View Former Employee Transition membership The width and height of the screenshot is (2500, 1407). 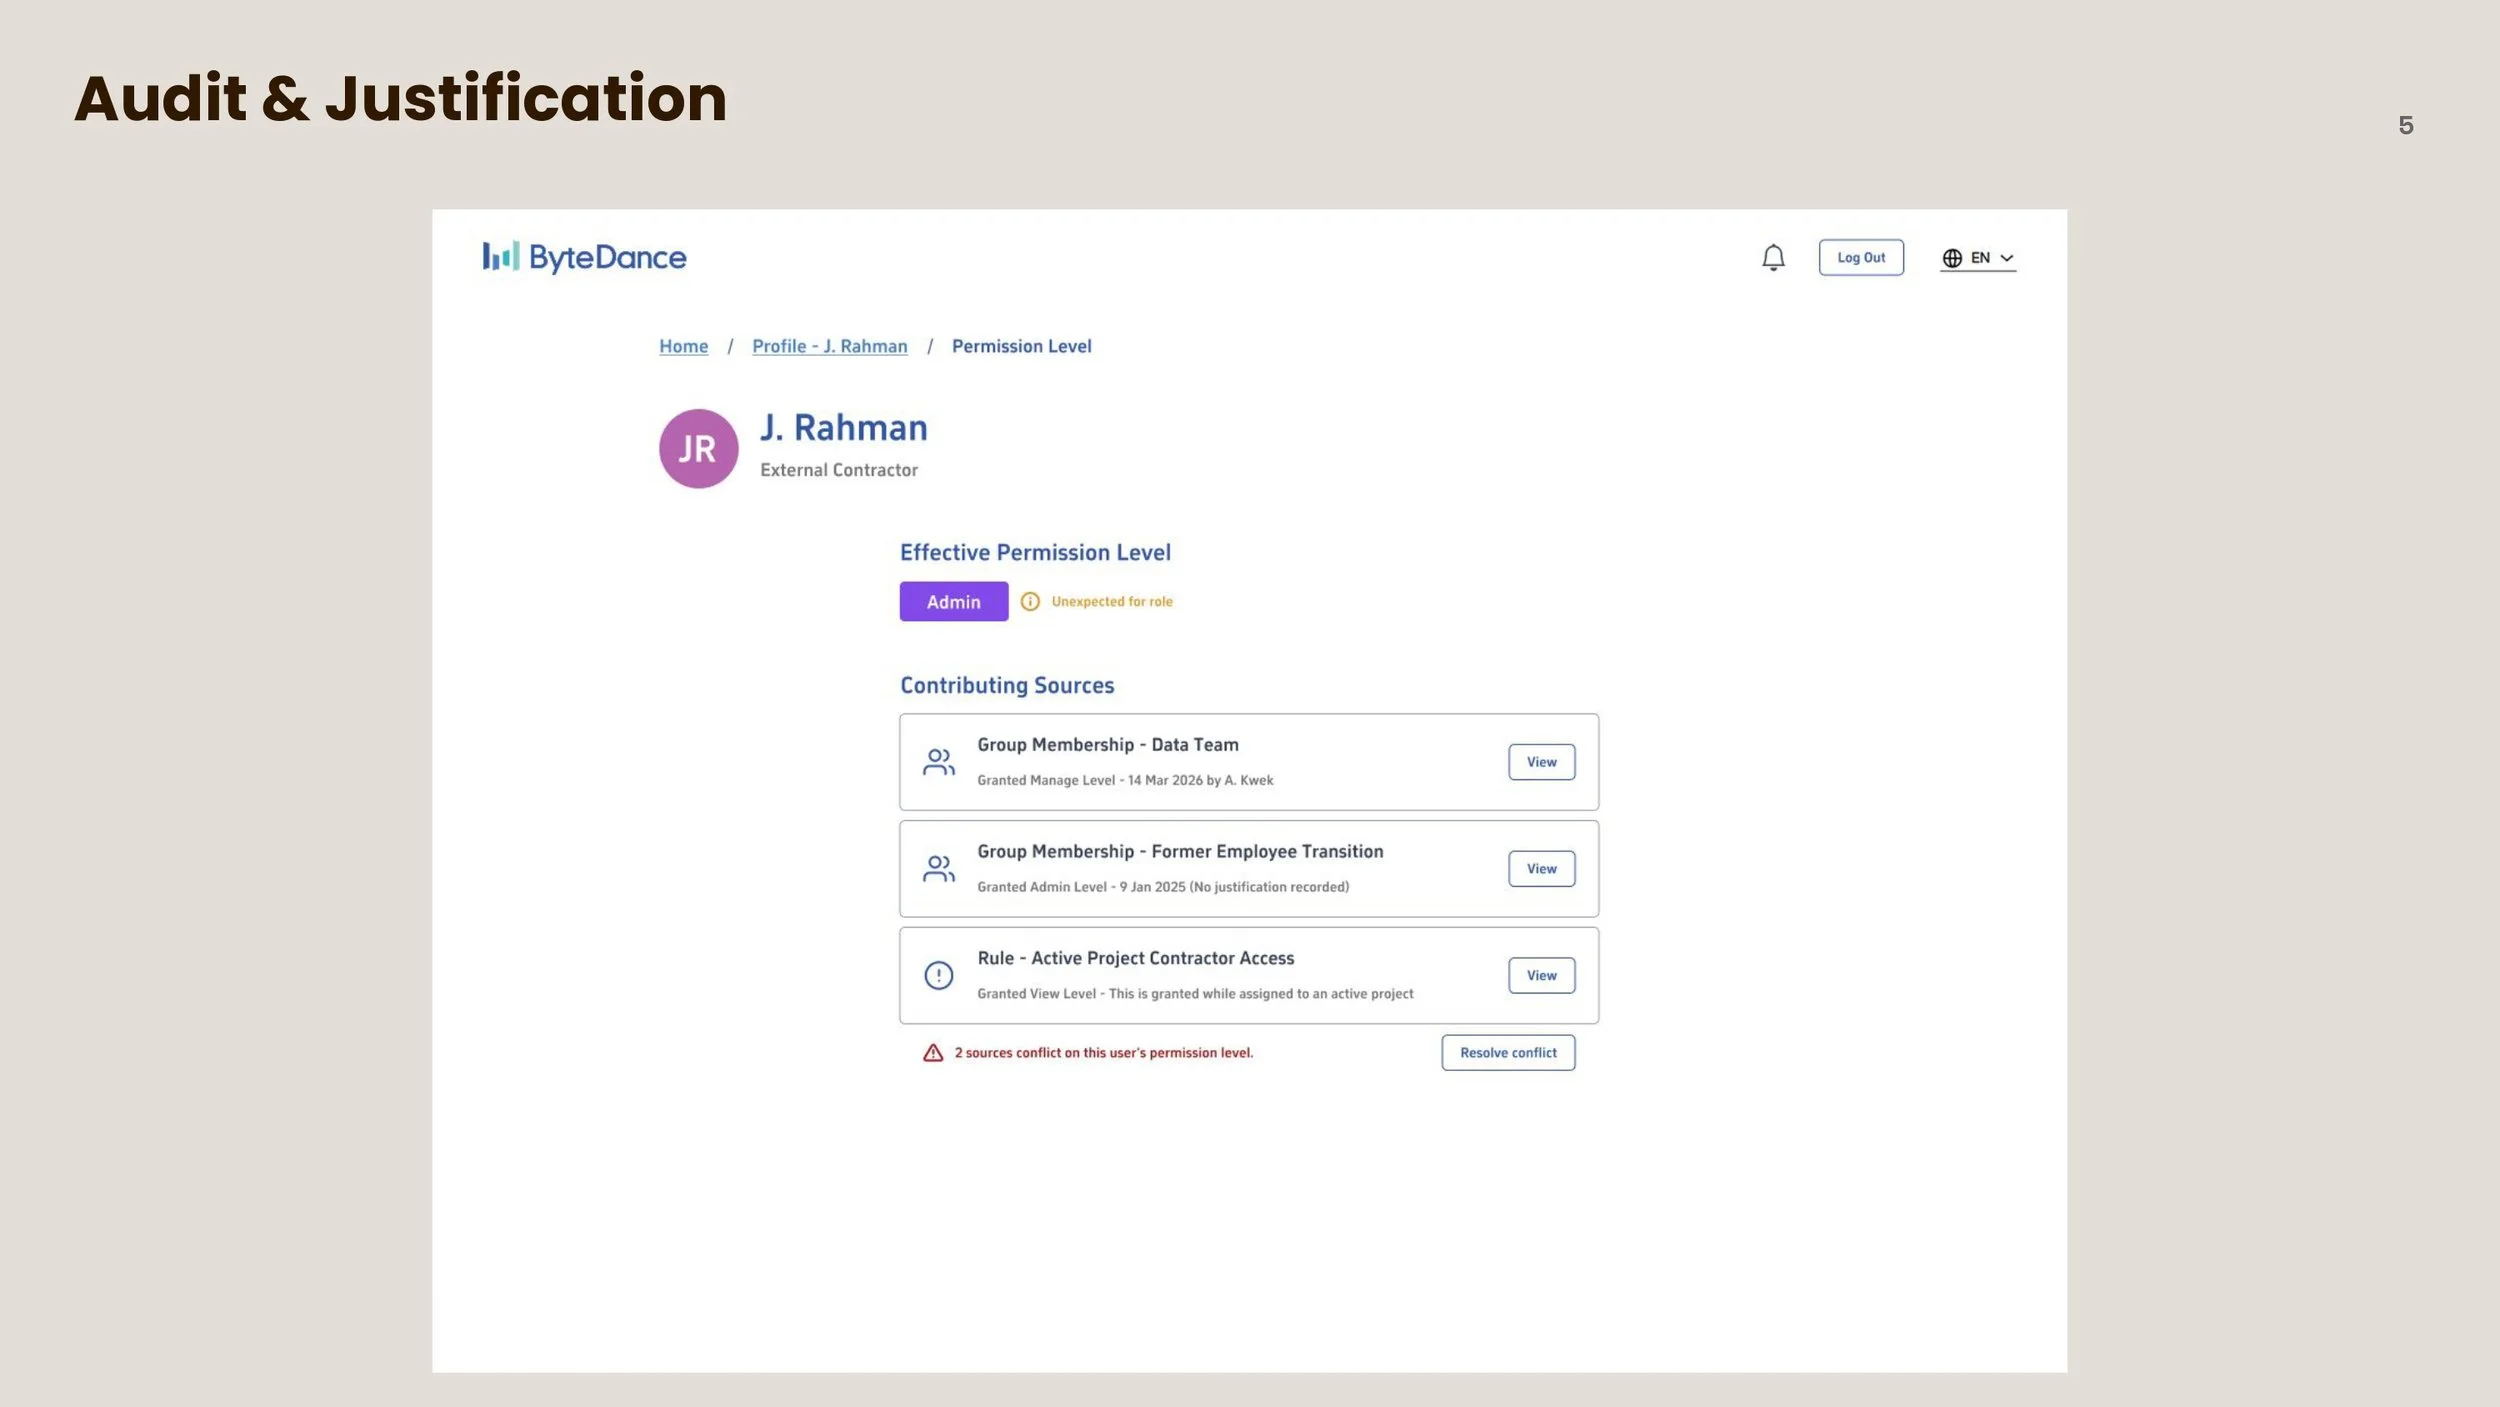coord(1541,869)
